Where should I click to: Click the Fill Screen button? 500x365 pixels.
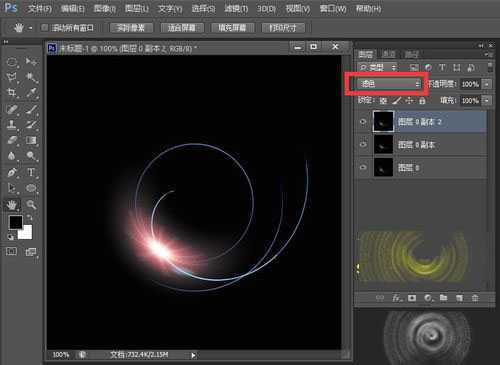tap(232, 28)
